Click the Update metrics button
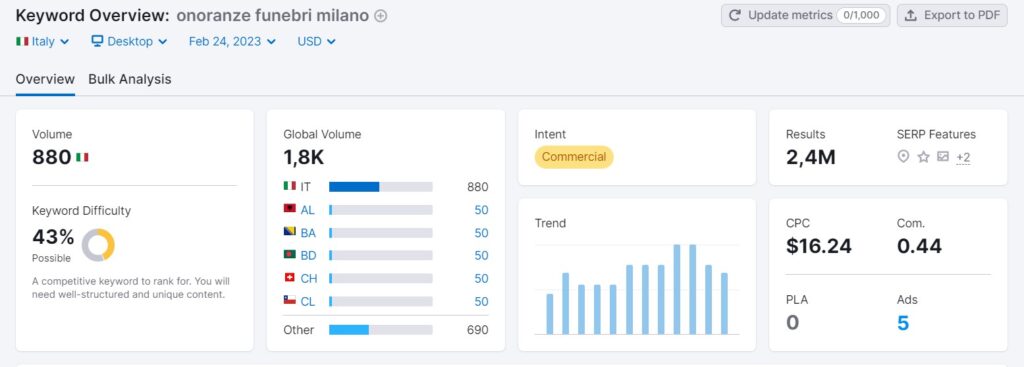 805,15
